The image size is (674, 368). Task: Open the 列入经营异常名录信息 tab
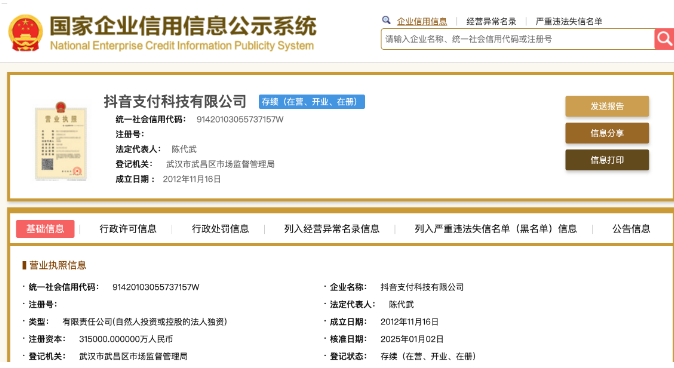[332, 229]
